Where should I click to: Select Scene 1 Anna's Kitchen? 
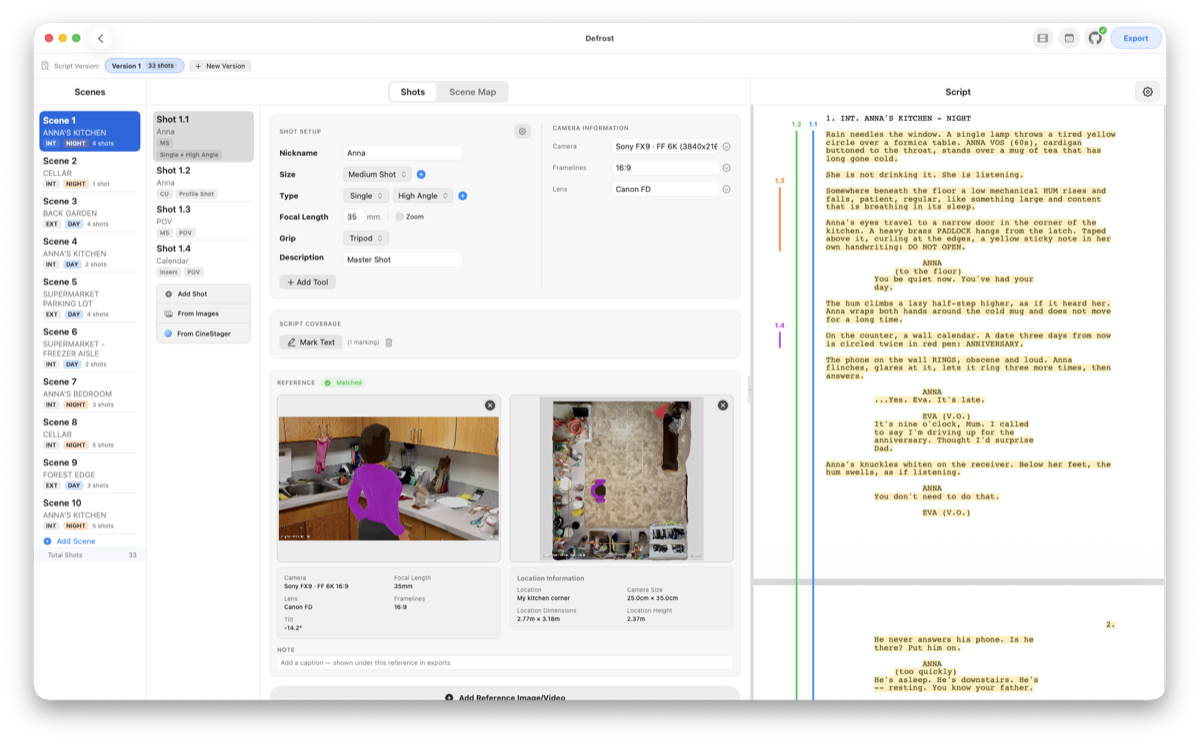coord(90,131)
